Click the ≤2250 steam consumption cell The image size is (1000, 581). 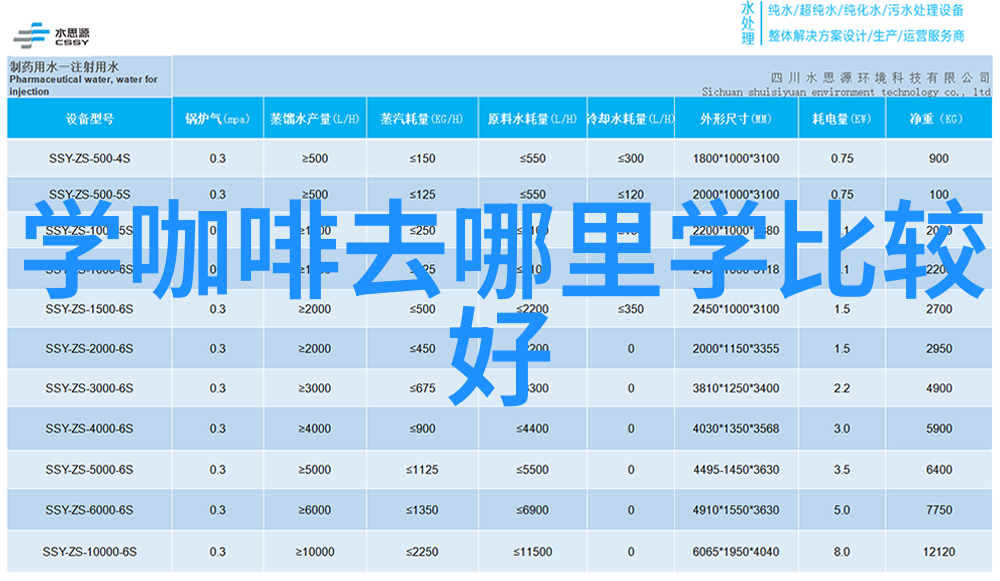[422, 552]
